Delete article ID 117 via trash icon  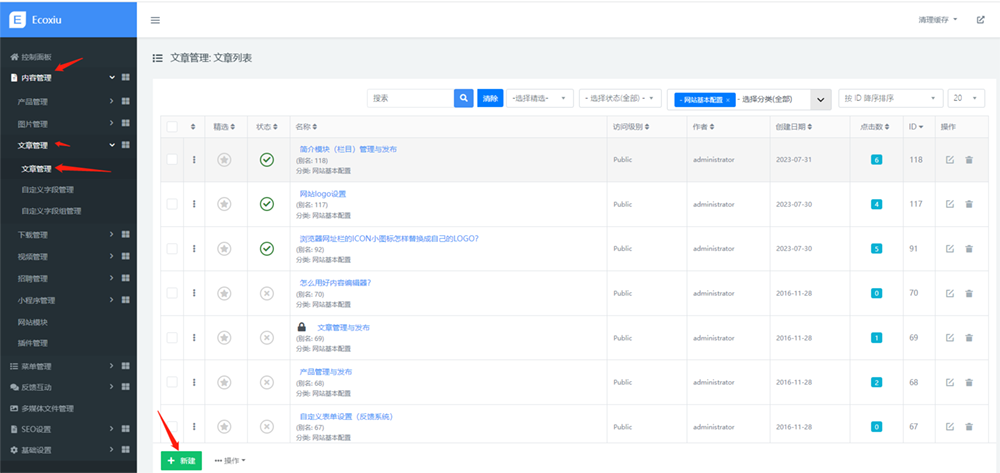coord(969,204)
